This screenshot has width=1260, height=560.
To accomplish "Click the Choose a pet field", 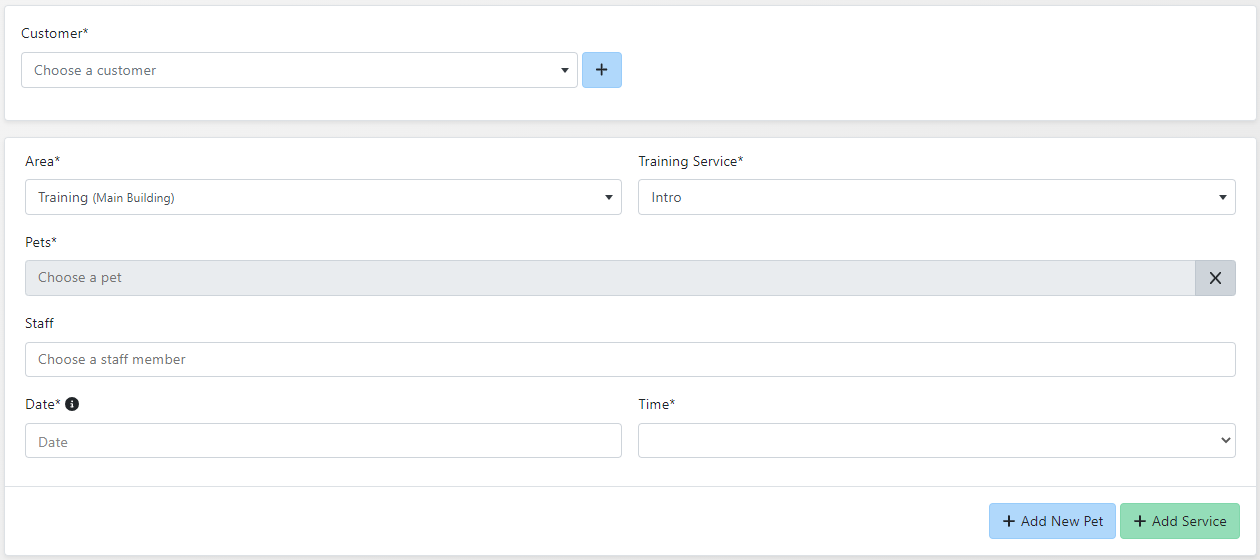I will click(610, 278).
